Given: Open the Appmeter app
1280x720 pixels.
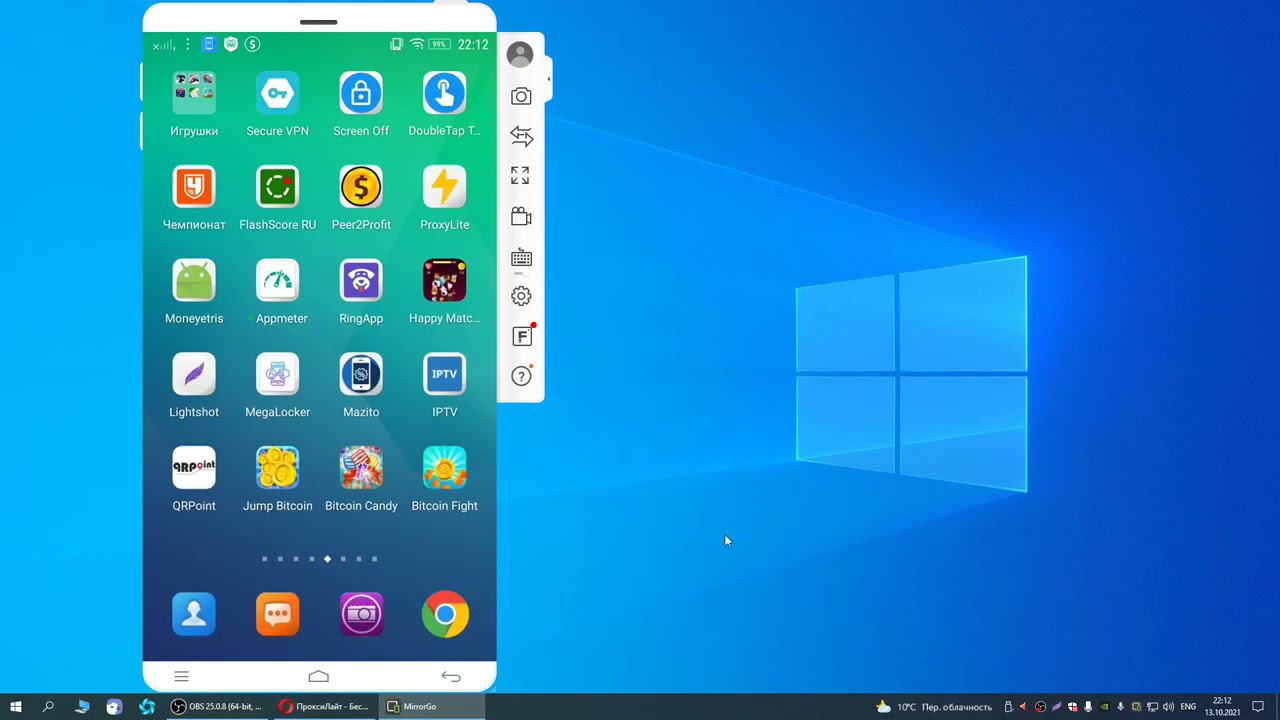Looking at the screenshot, I should click(277, 281).
